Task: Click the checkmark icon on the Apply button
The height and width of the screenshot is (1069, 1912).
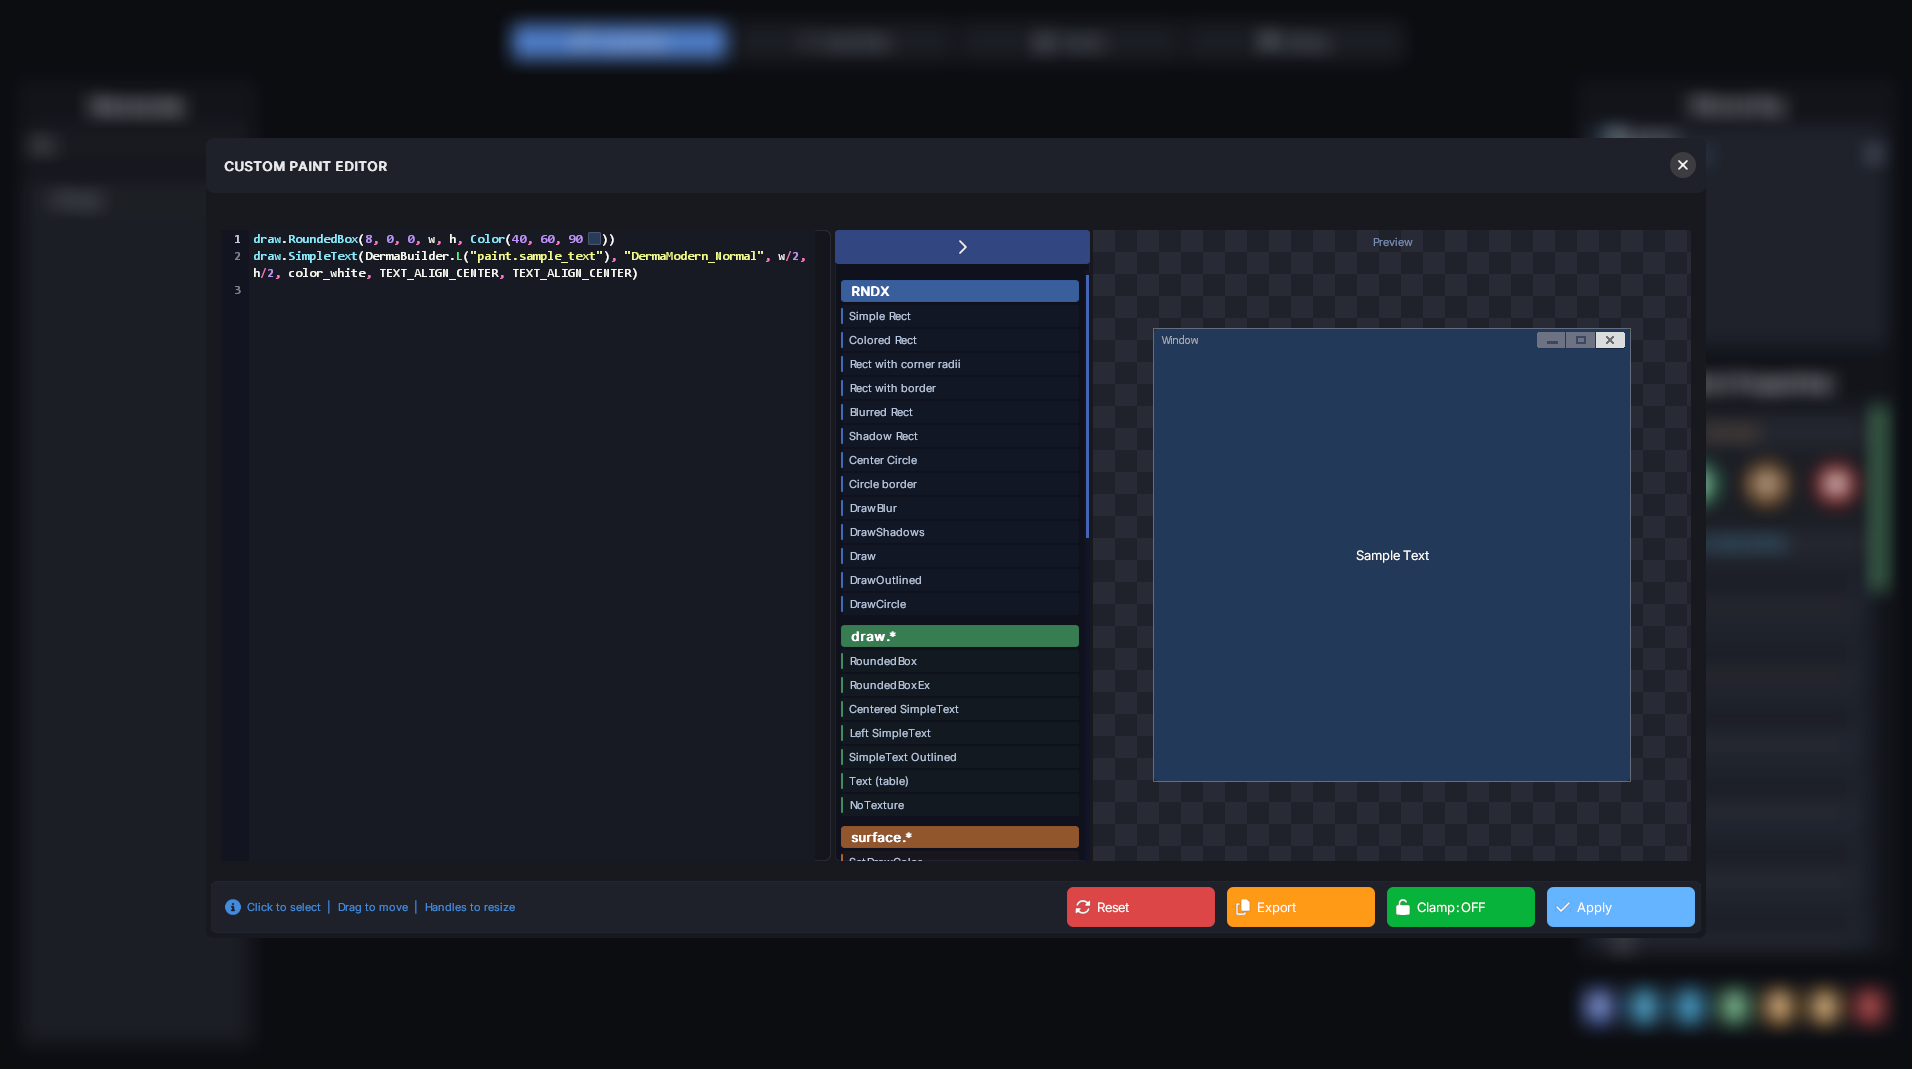Action: [x=1563, y=907]
